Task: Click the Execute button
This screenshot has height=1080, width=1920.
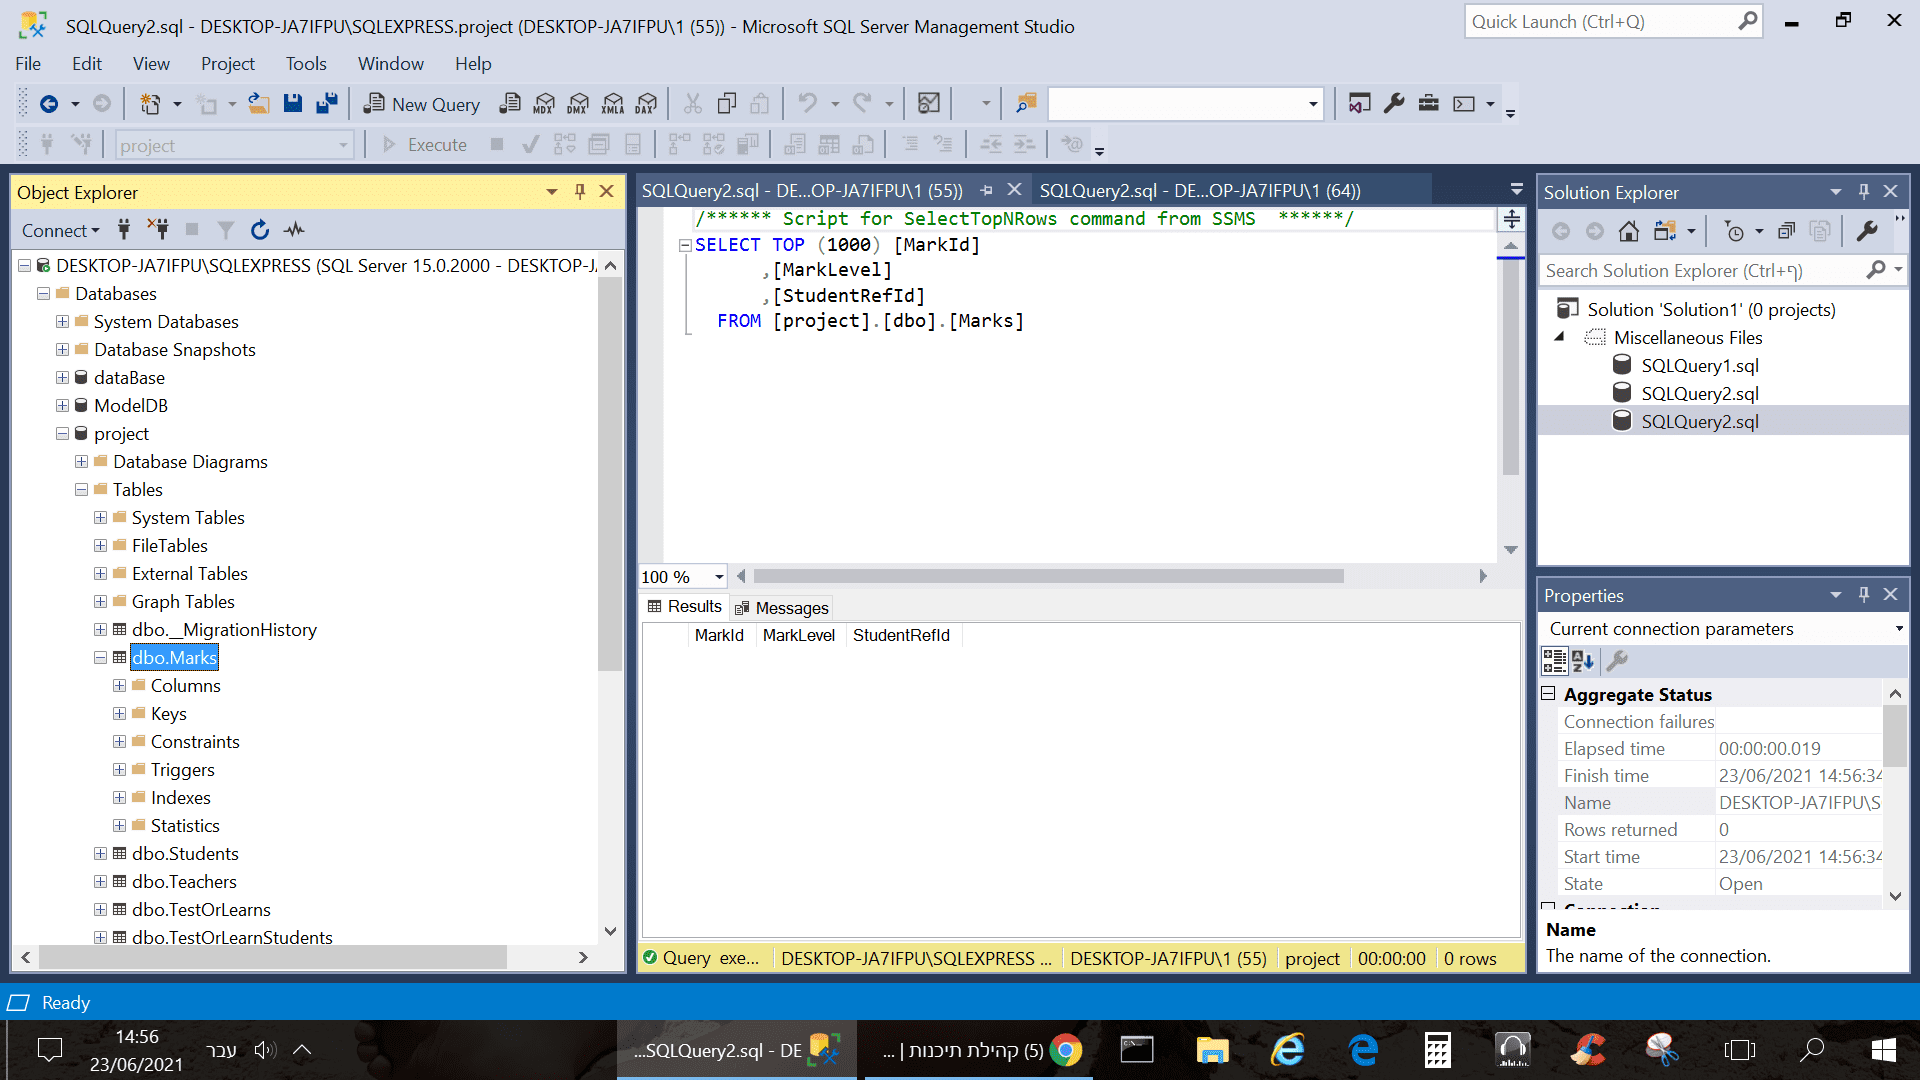Action: pyautogui.click(x=425, y=145)
